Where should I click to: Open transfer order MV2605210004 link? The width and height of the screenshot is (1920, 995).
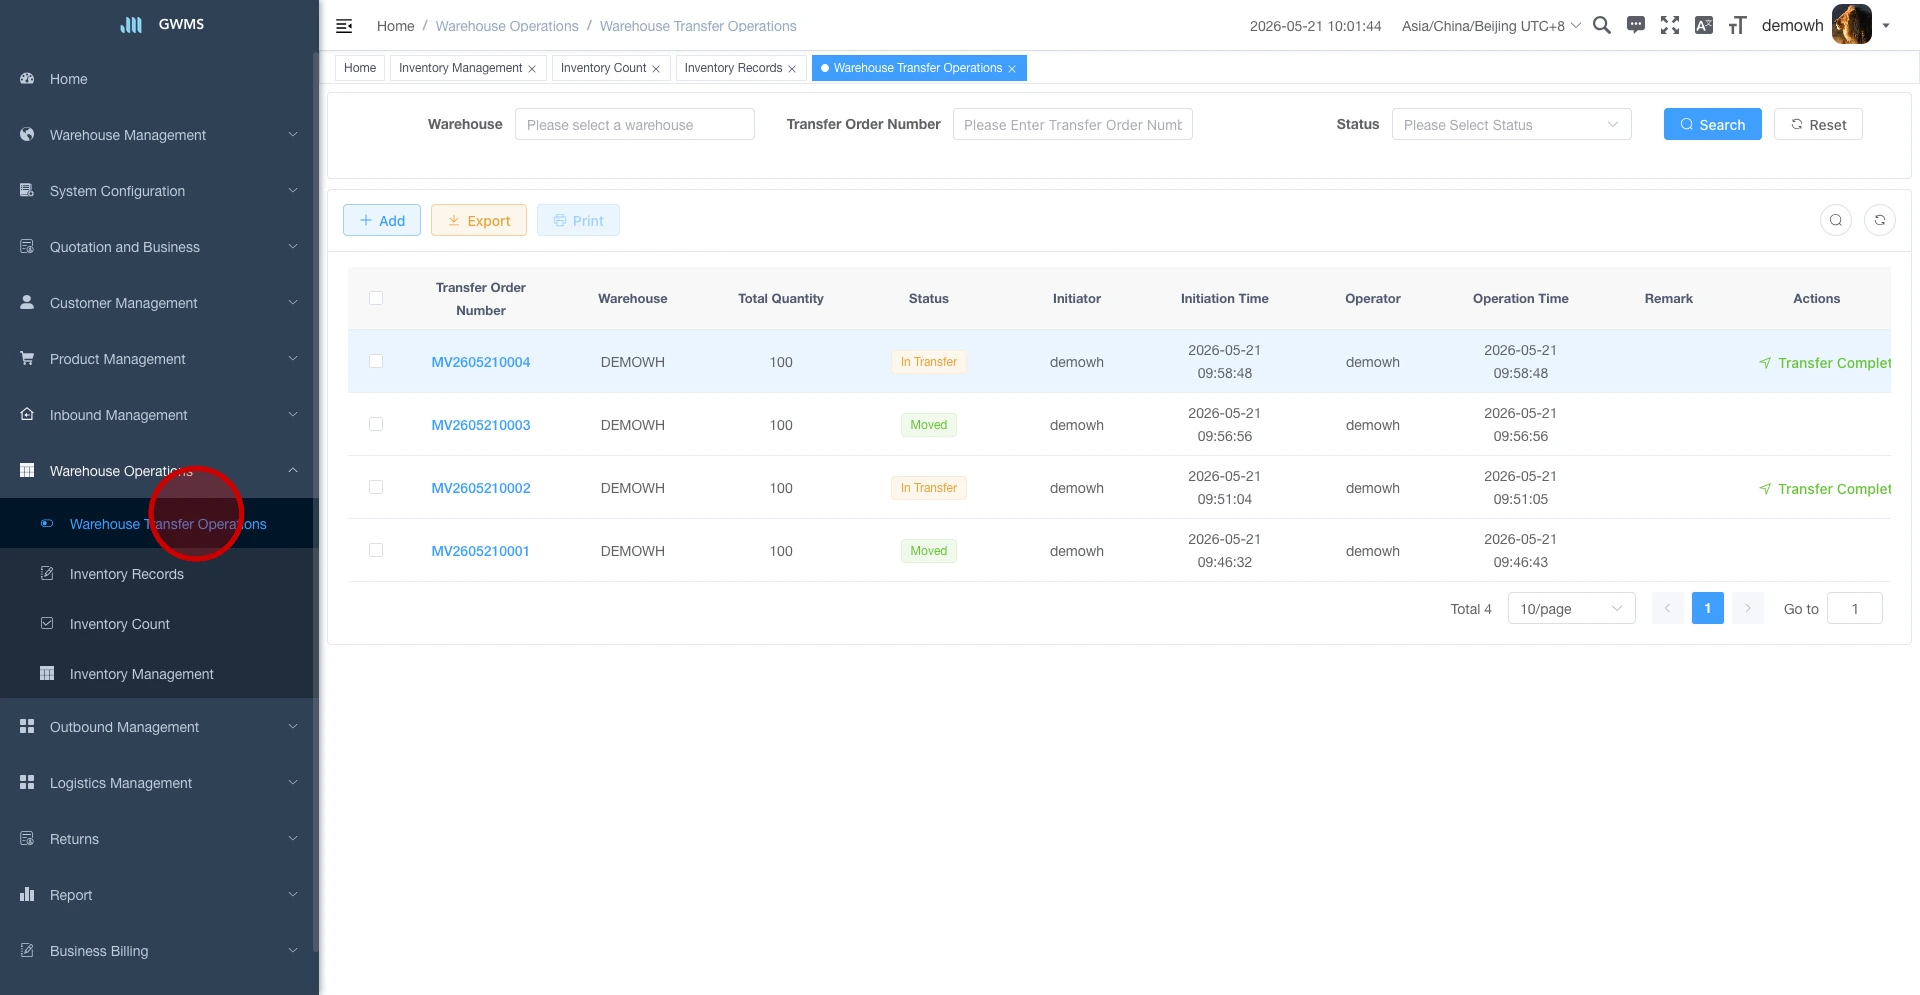481,362
